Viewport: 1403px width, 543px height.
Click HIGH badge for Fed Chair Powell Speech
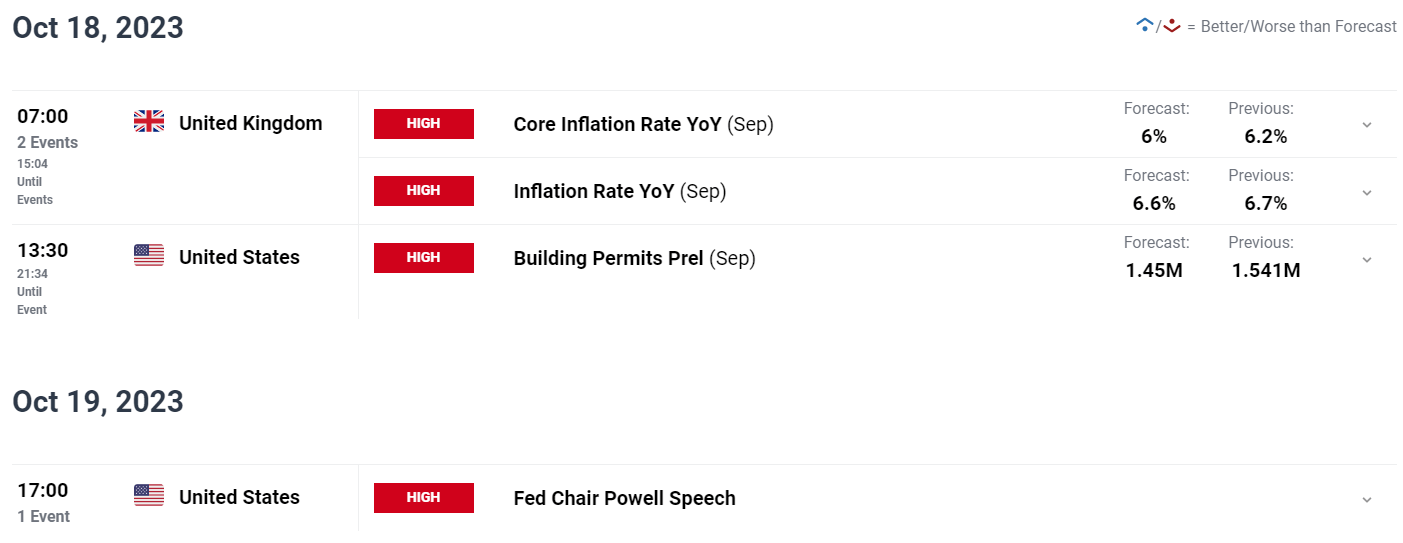coord(424,498)
